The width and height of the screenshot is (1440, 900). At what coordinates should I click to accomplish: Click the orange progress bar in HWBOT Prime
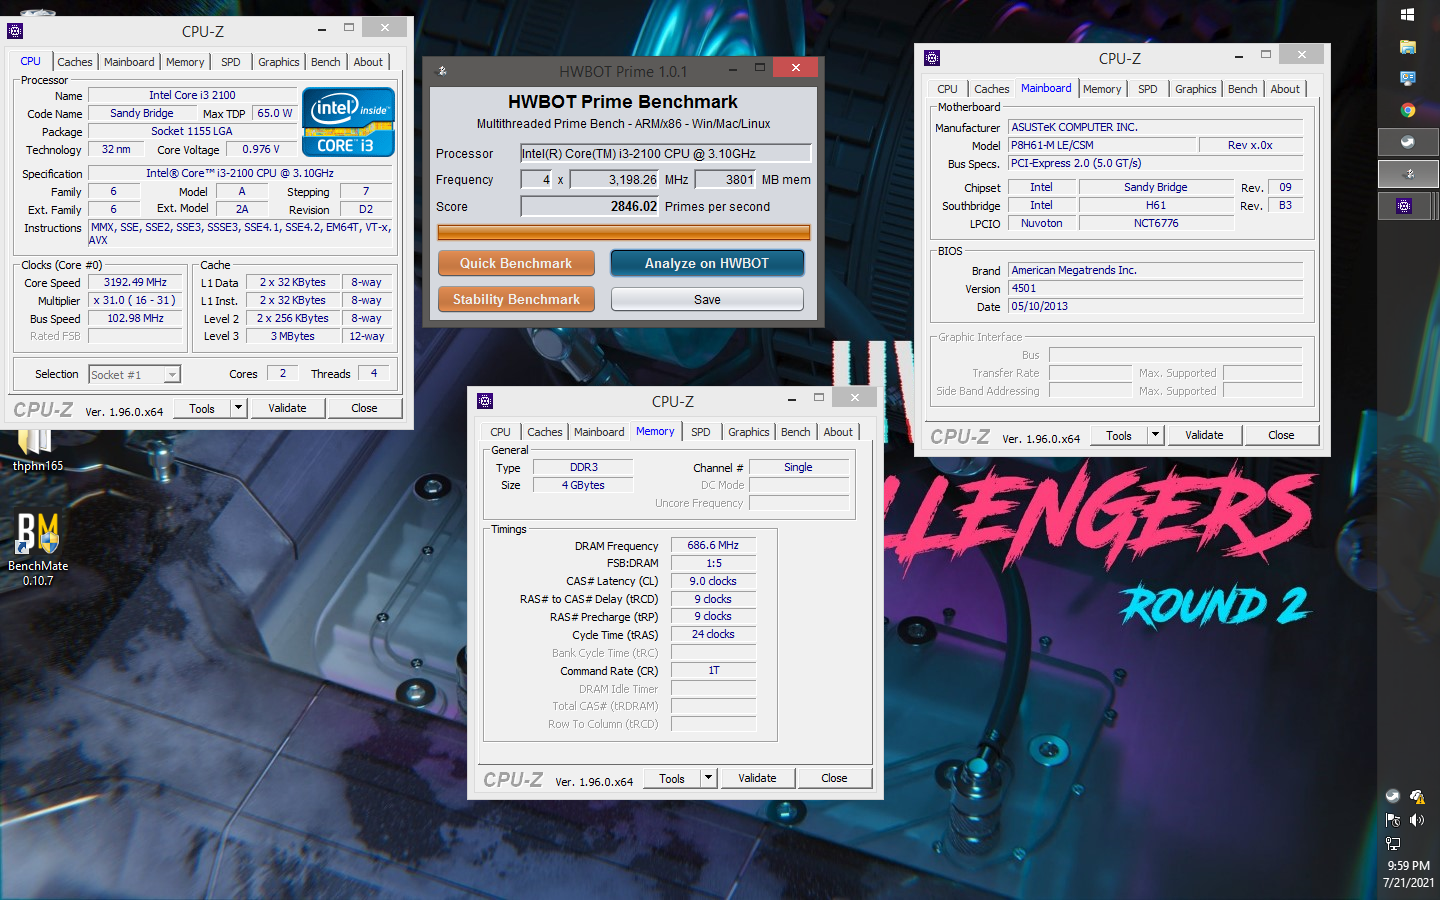(x=624, y=232)
